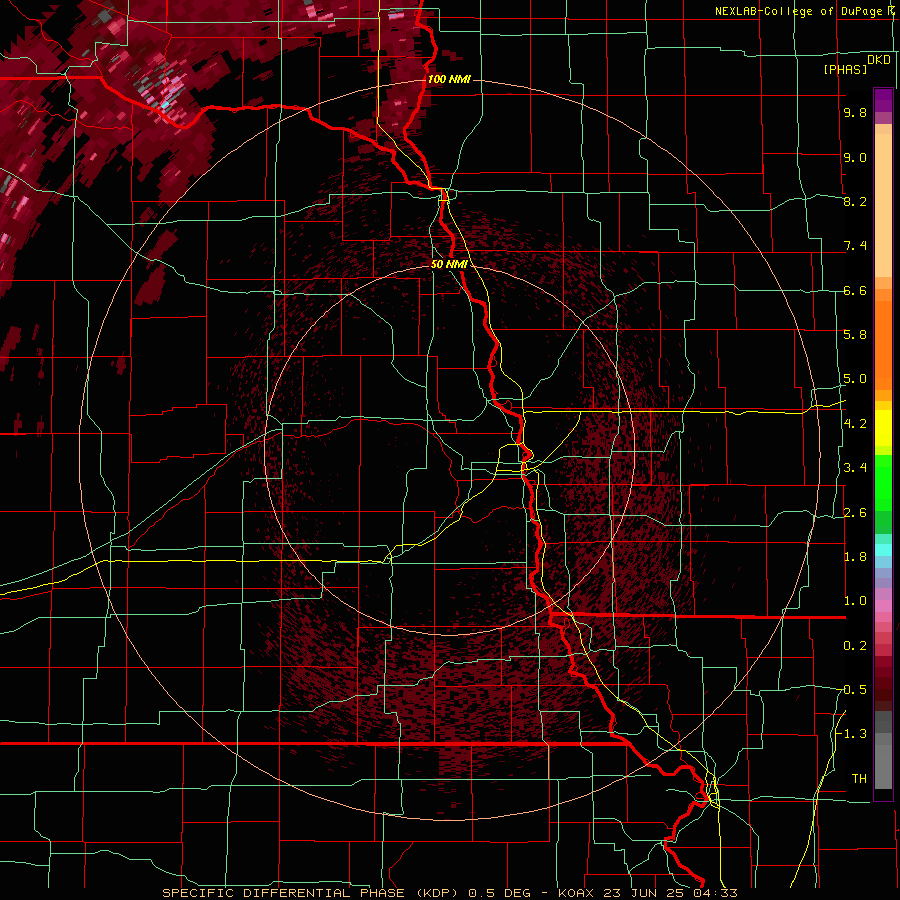Image resolution: width=900 pixels, height=900 pixels.
Task: Click the 1.0 scale value
Action: point(855,601)
